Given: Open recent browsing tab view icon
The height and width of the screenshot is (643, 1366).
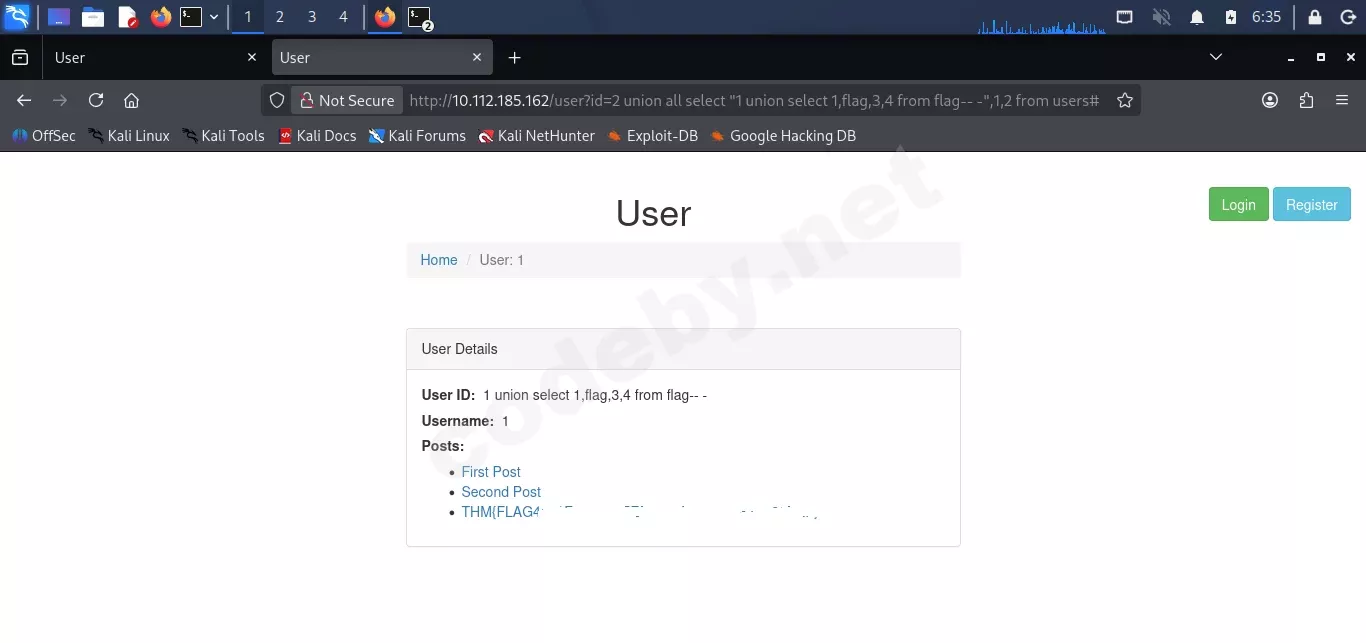Looking at the screenshot, I should click(x=20, y=58).
